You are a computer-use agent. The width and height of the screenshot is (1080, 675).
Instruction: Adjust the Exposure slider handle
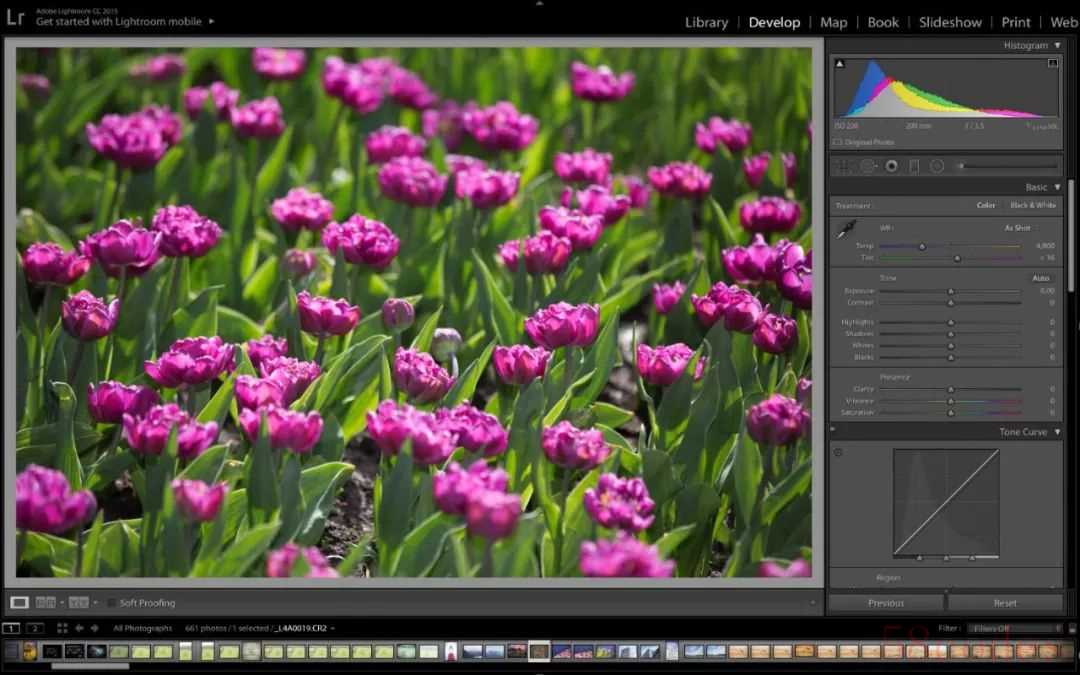coord(950,291)
